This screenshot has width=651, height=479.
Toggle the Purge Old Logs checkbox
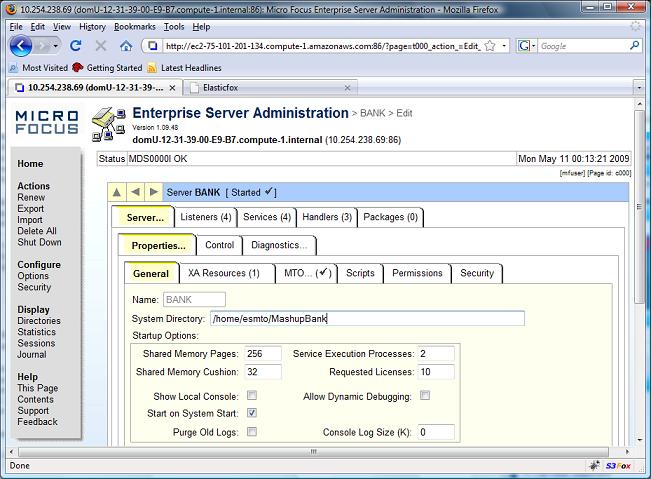(252, 432)
